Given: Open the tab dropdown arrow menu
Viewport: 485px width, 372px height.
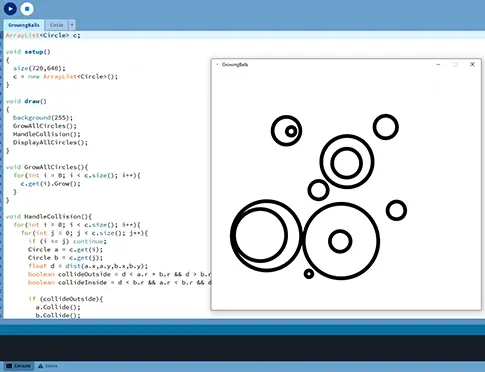Looking at the screenshot, I should 72,25.
